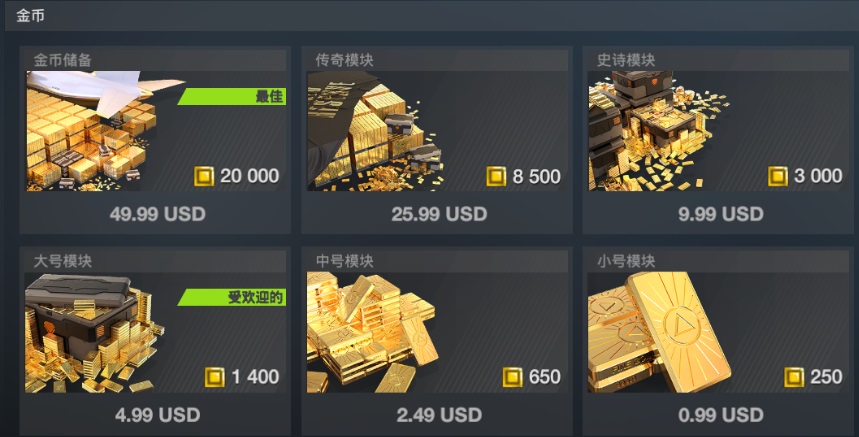Click the green 最佳 best-value badge

pos(232,96)
